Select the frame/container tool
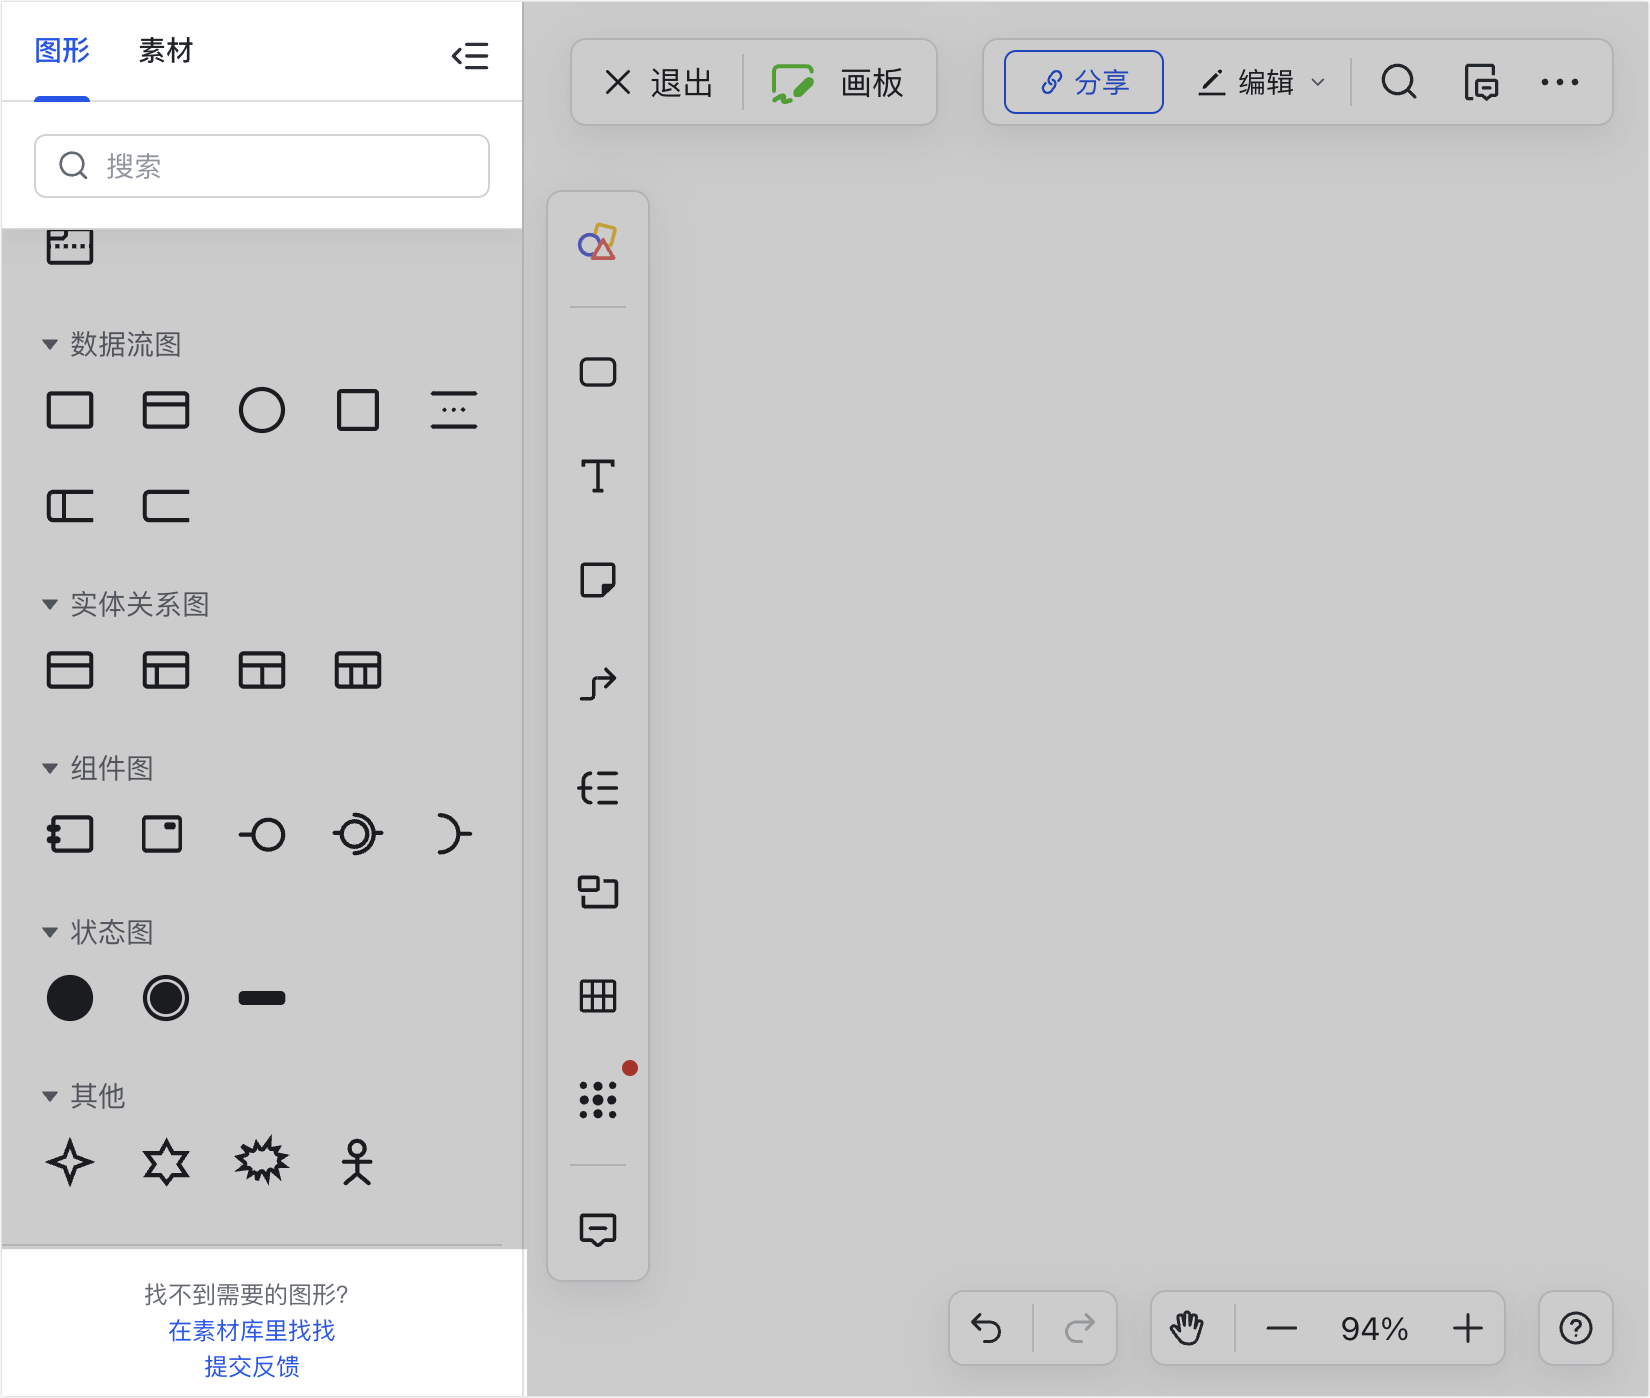The image size is (1650, 1398). [x=598, y=892]
